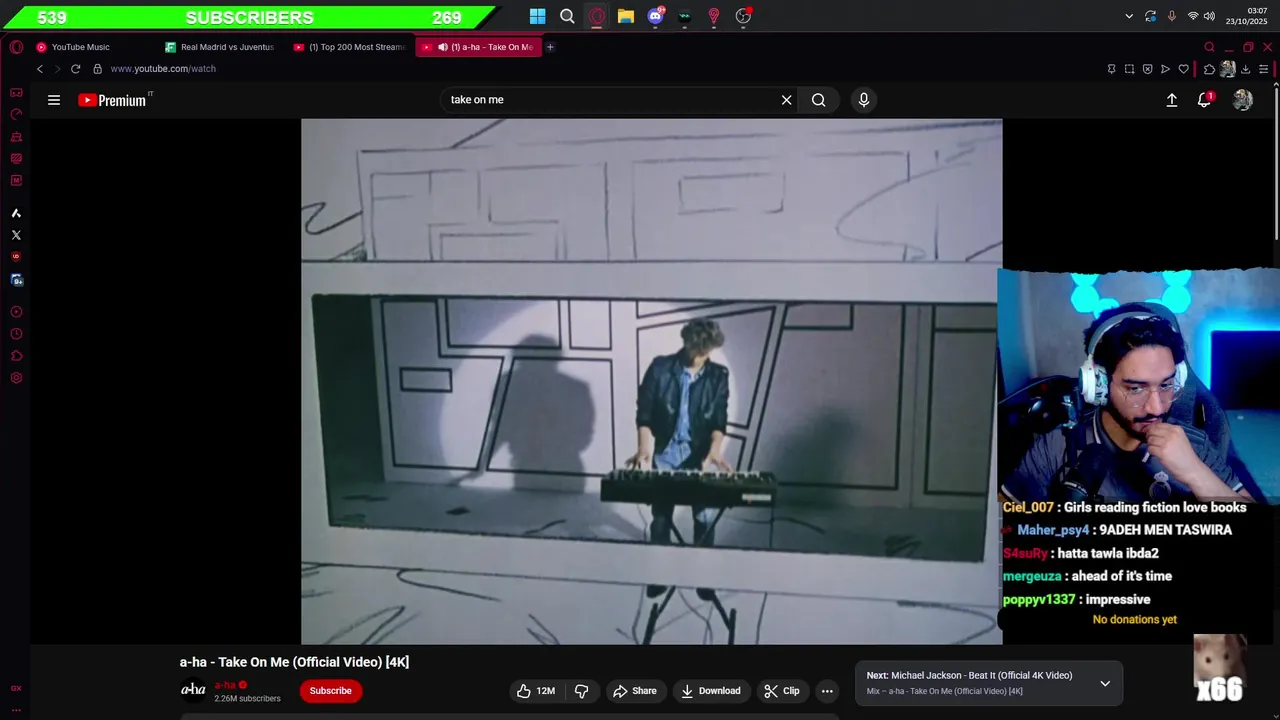Open the browser Downloads icon

coord(1246,69)
